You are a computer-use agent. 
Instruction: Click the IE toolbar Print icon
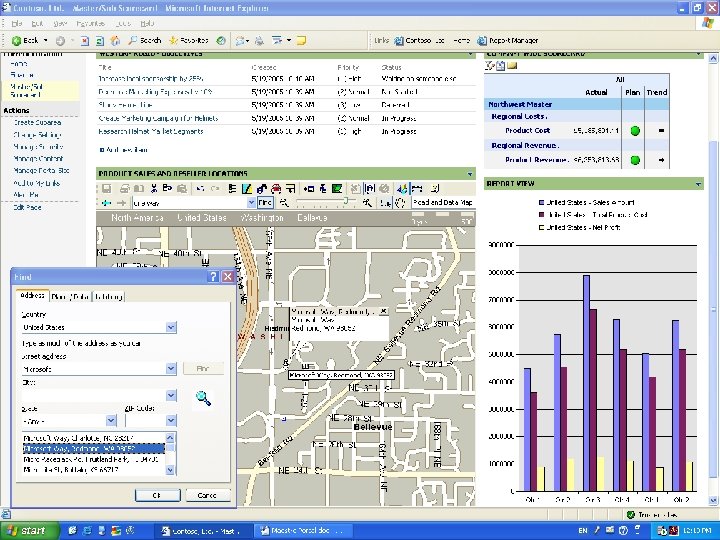coord(259,41)
